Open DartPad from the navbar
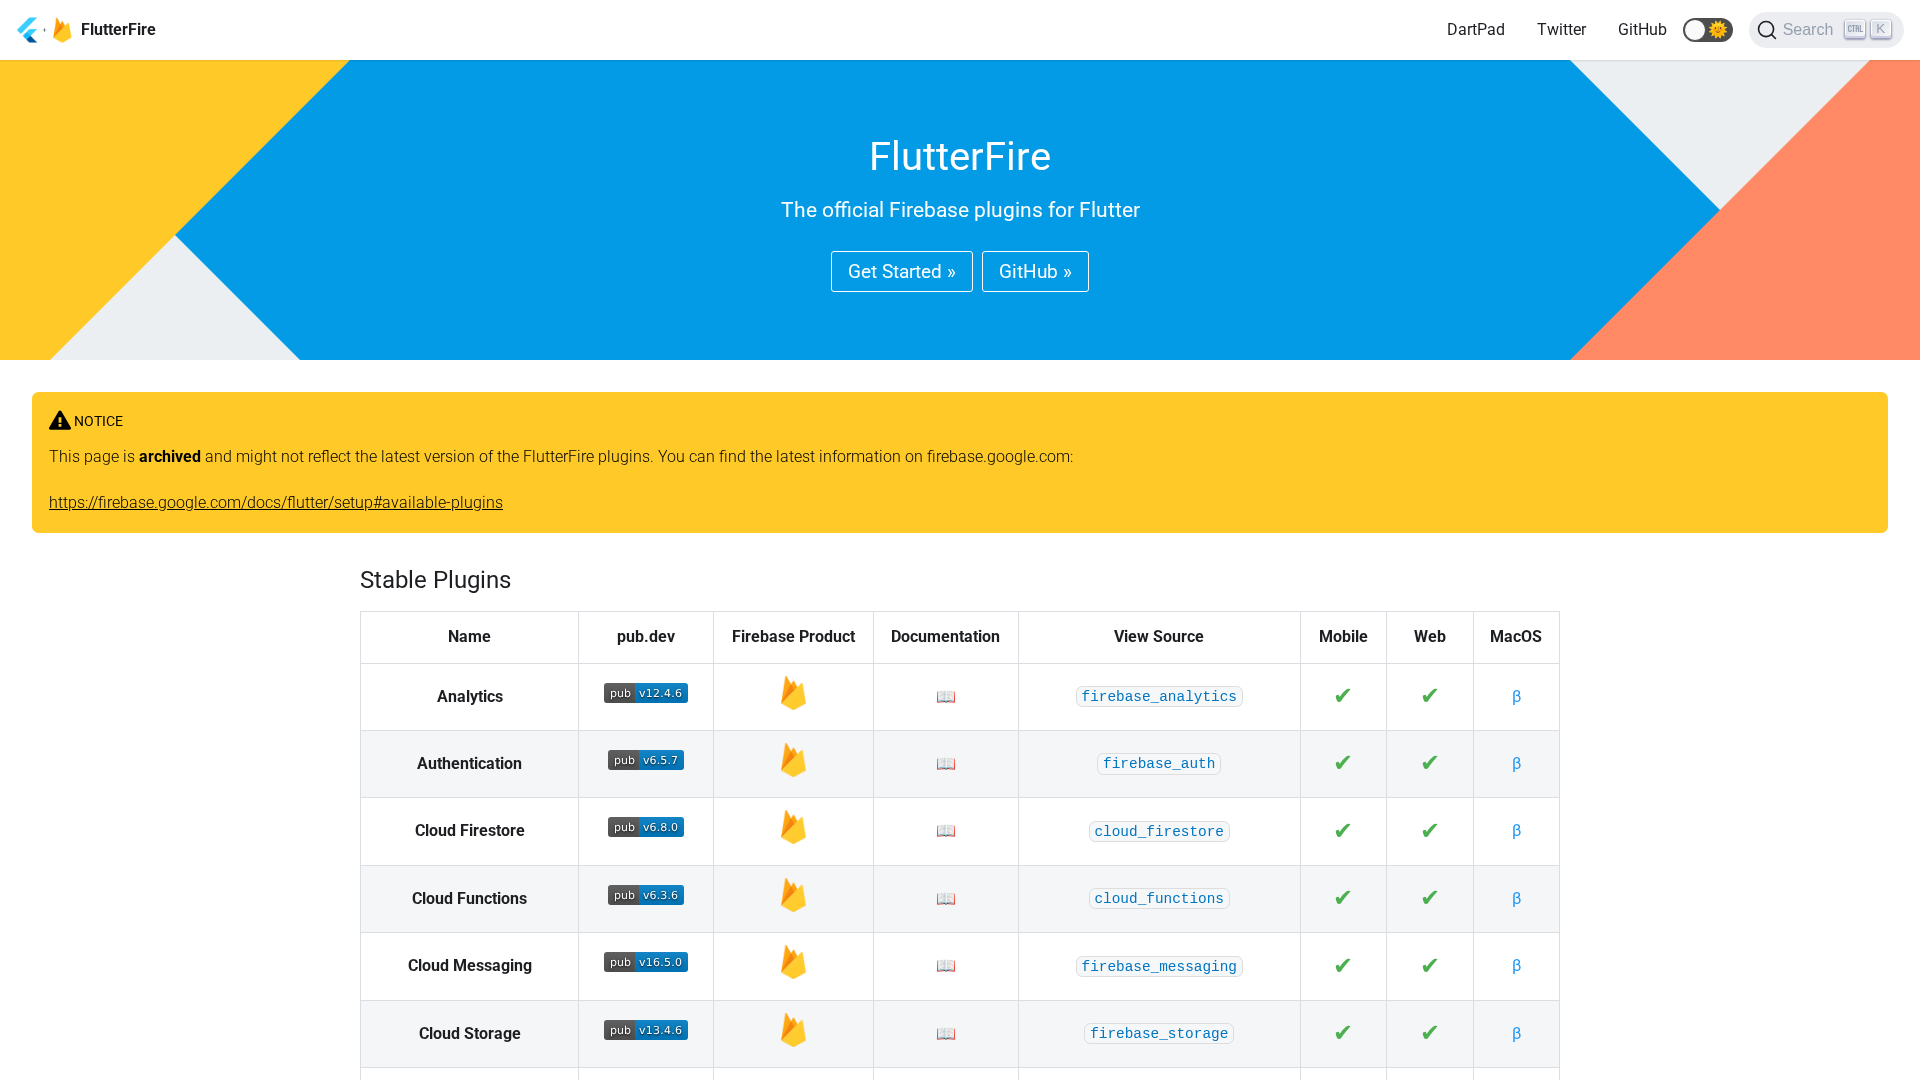 [1476, 30]
